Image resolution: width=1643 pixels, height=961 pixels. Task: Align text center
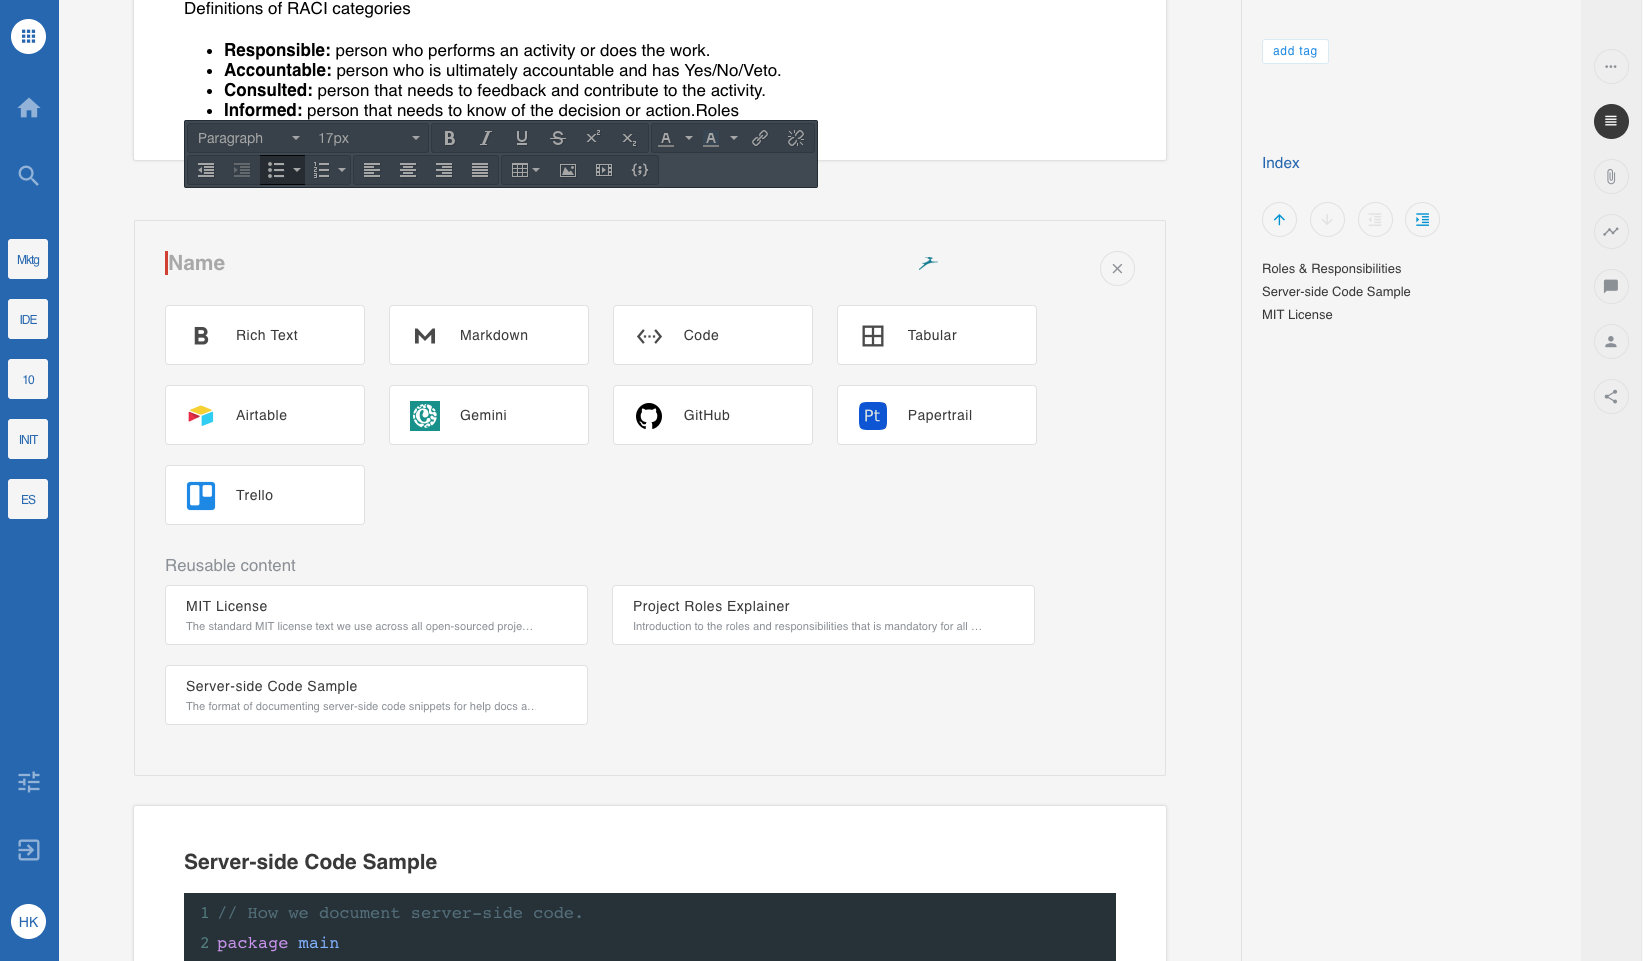pyautogui.click(x=408, y=170)
